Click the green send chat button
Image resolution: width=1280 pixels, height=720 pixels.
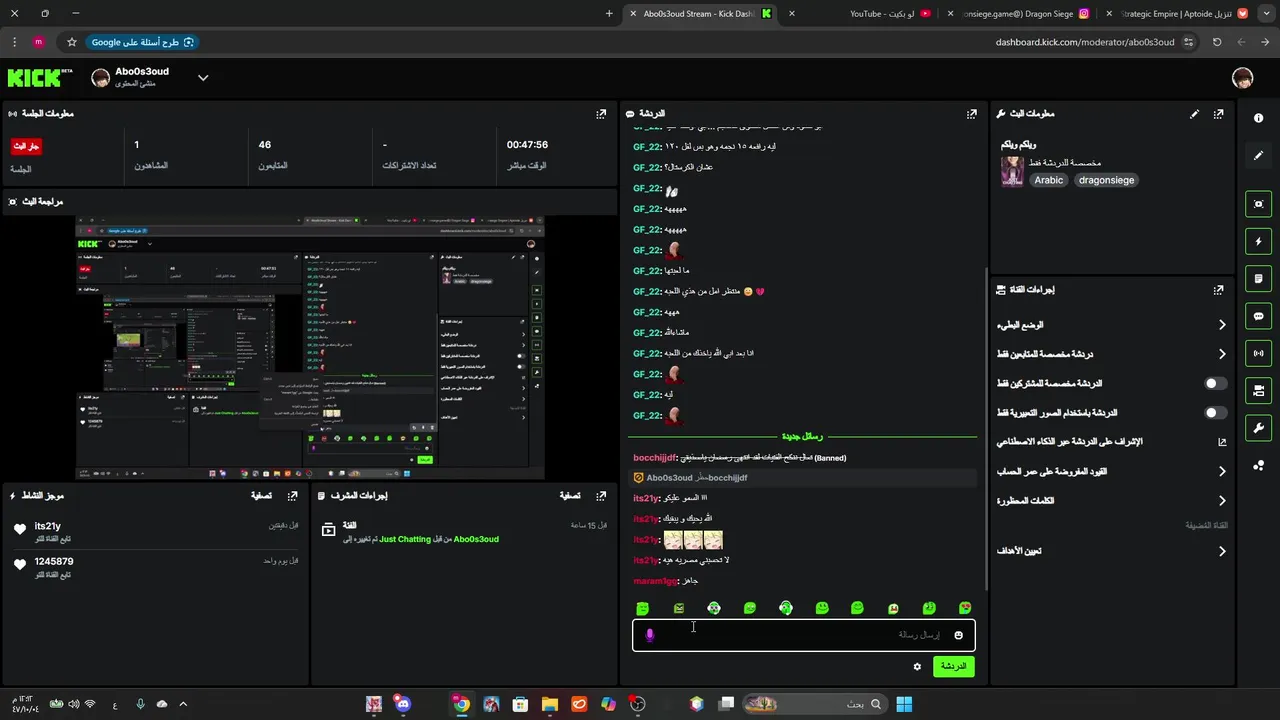pyautogui.click(x=953, y=666)
